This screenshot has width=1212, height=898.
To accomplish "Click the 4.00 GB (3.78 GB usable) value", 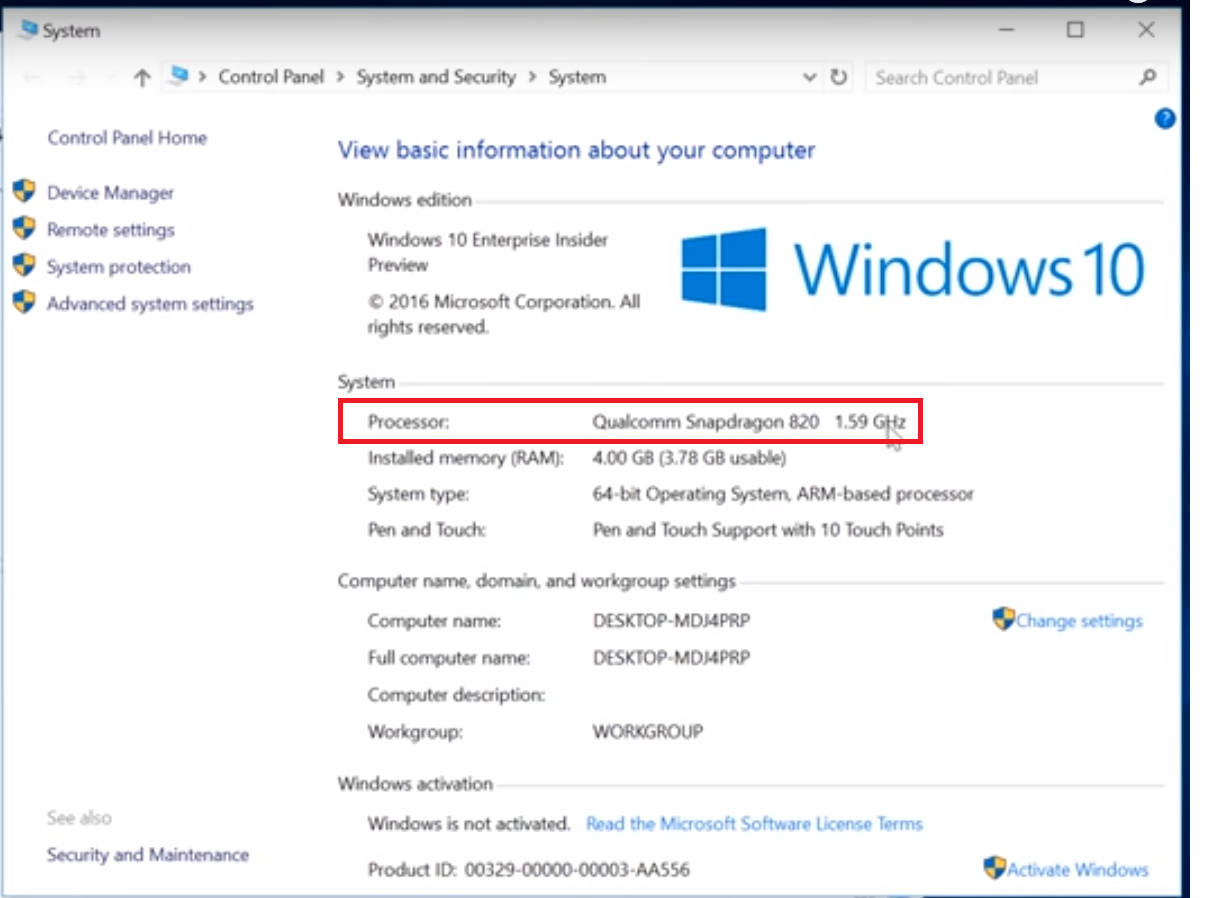I will 689,458.
